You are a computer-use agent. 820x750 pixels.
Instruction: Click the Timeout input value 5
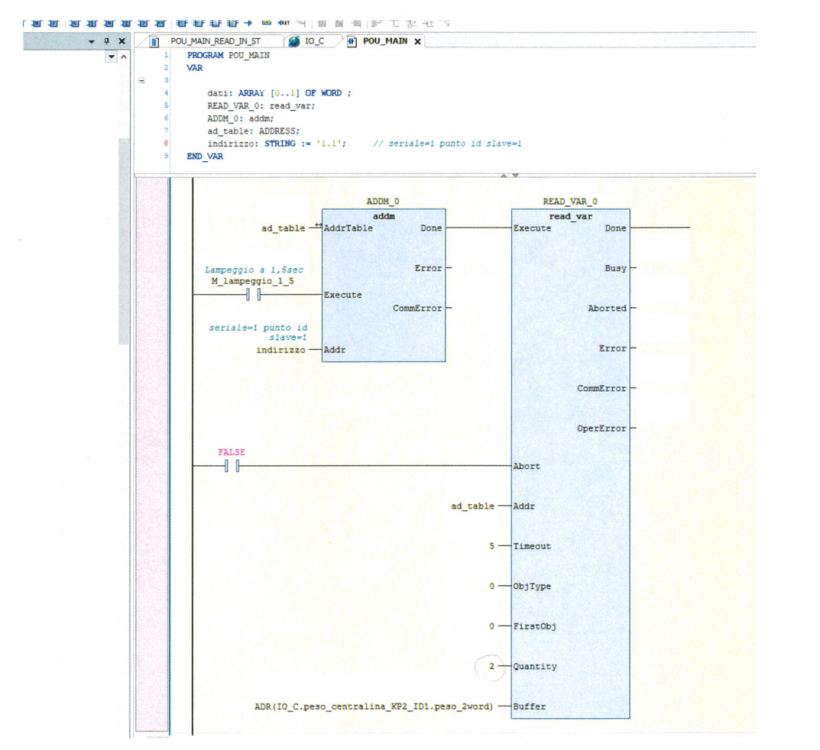pyautogui.click(x=492, y=547)
